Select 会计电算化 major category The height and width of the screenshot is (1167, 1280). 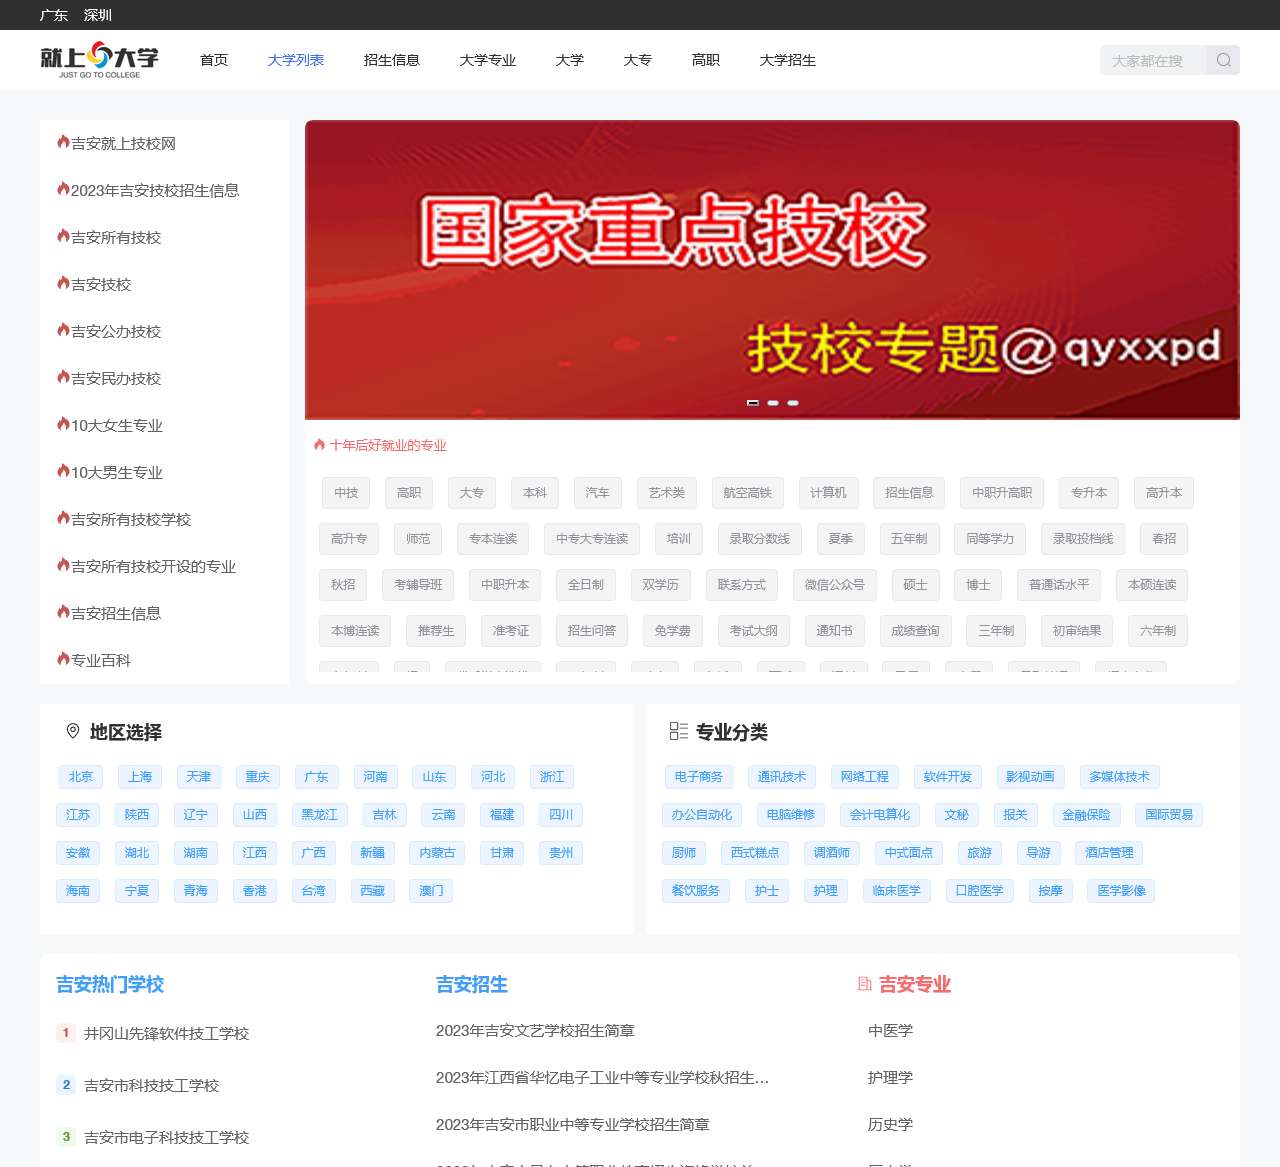880,815
